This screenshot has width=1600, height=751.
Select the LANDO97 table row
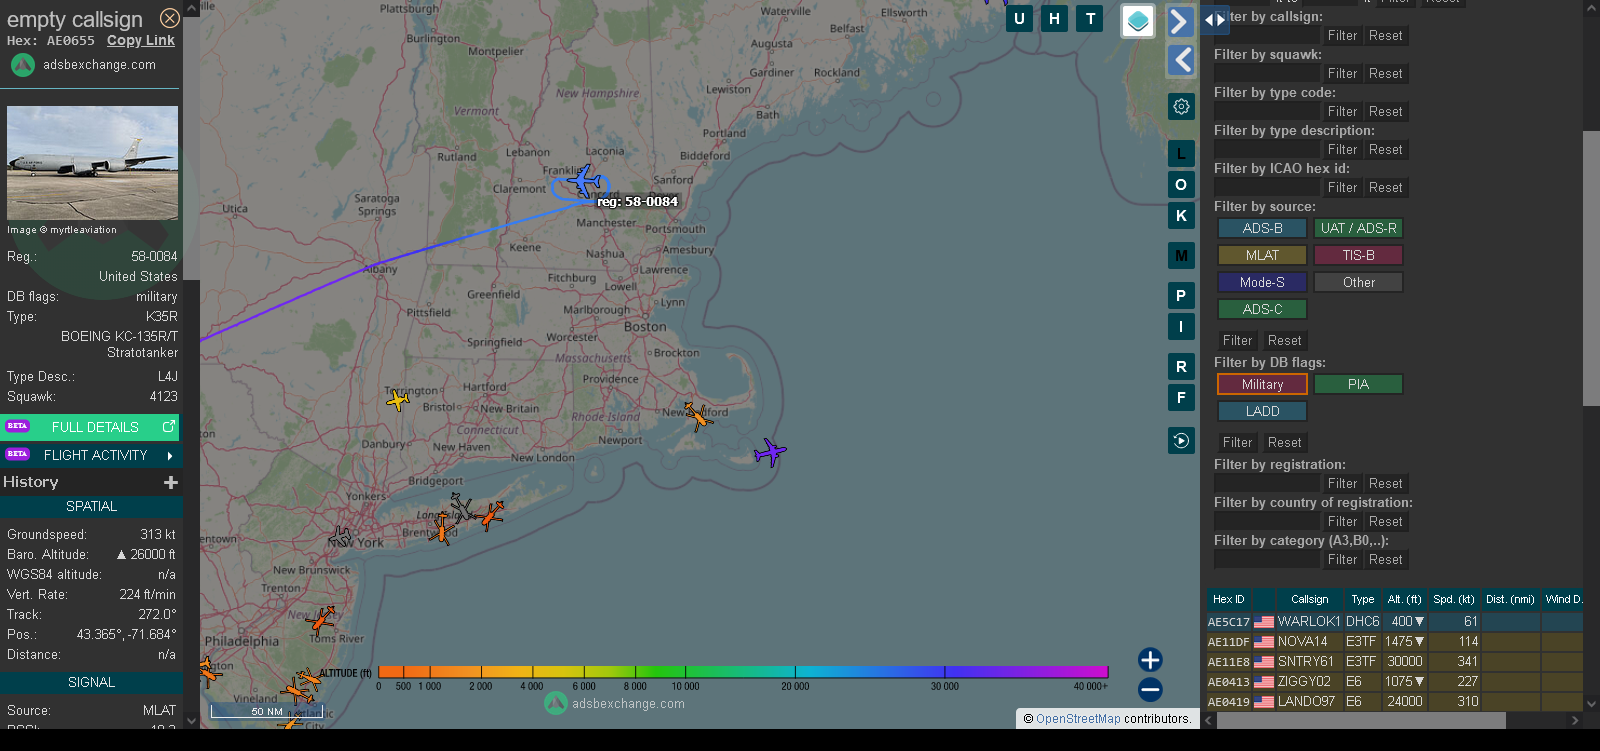pyautogui.click(x=1395, y=701)
